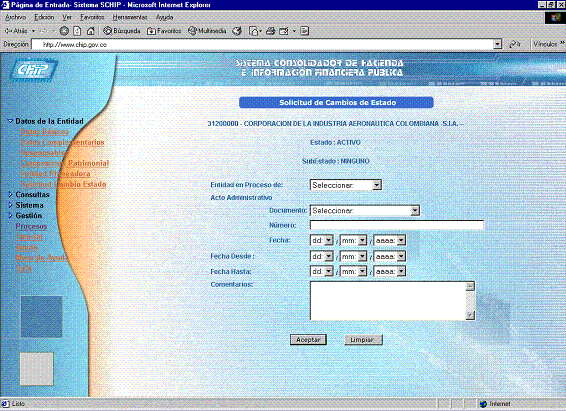Open the Fecha Desde year dropdown
This screenshot has width=566, height=411.
point(389,257)
